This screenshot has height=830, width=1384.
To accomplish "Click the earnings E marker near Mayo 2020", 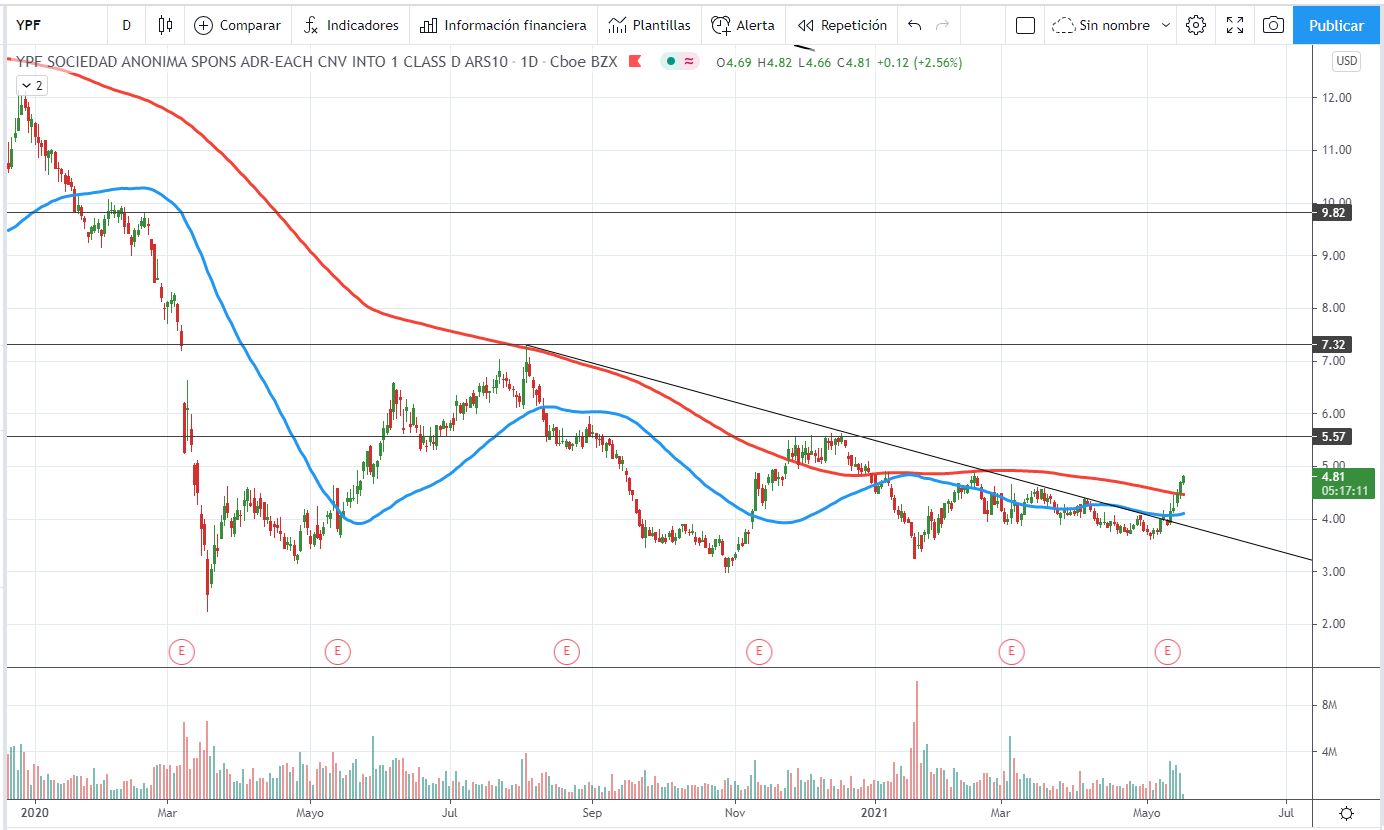I will point(337,652).
